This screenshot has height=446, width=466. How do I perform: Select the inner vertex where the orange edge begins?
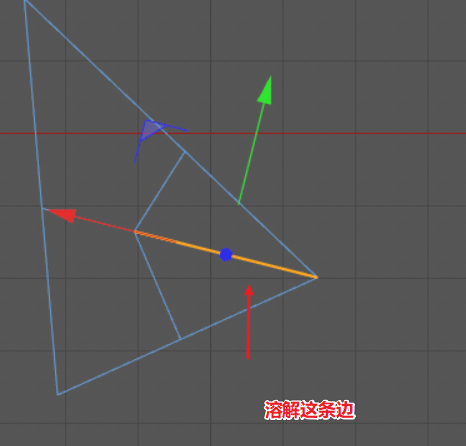pyautogui.click(x=135, y=231)
